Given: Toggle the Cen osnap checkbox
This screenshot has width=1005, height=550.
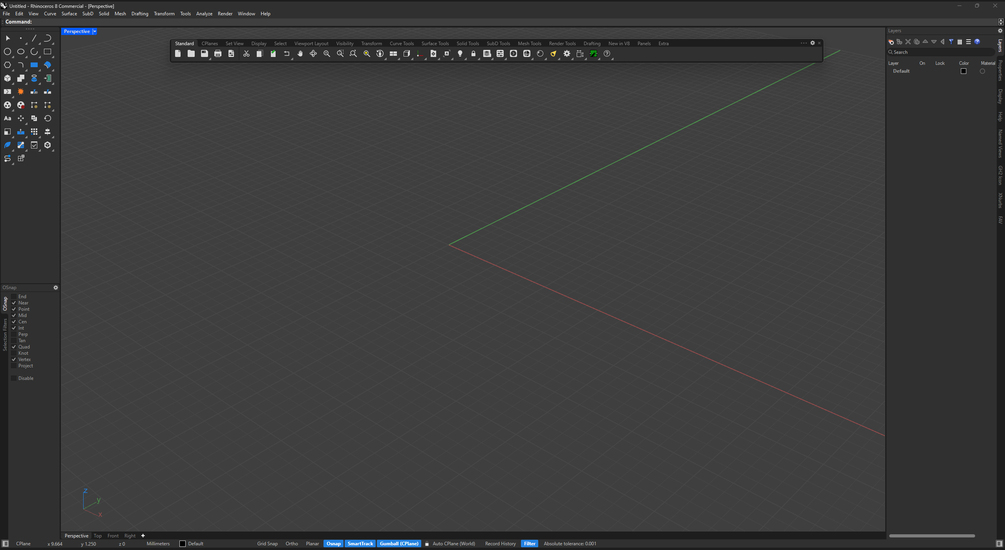Looking at the screenshot, I should [14, 322].
